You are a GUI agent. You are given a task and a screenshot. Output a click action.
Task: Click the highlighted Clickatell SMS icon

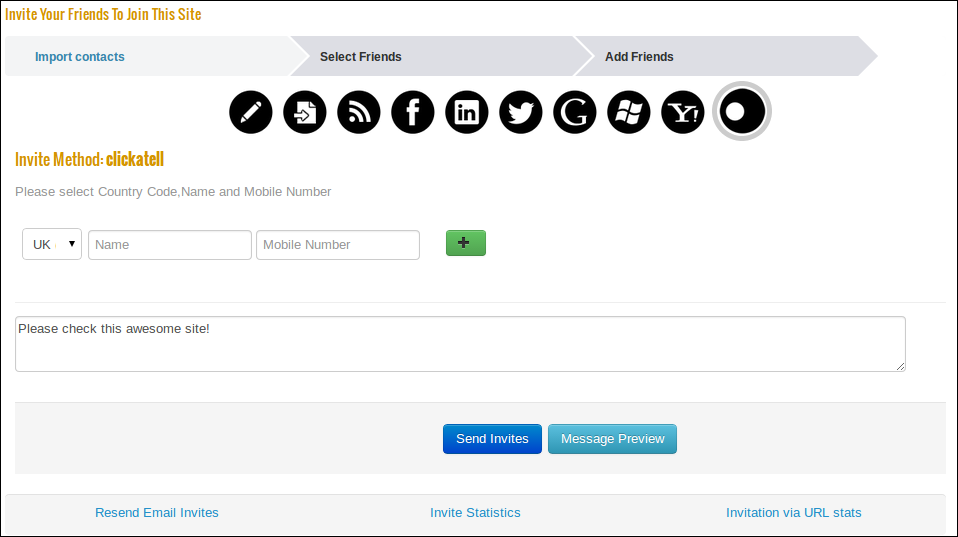tap(741, 111)
